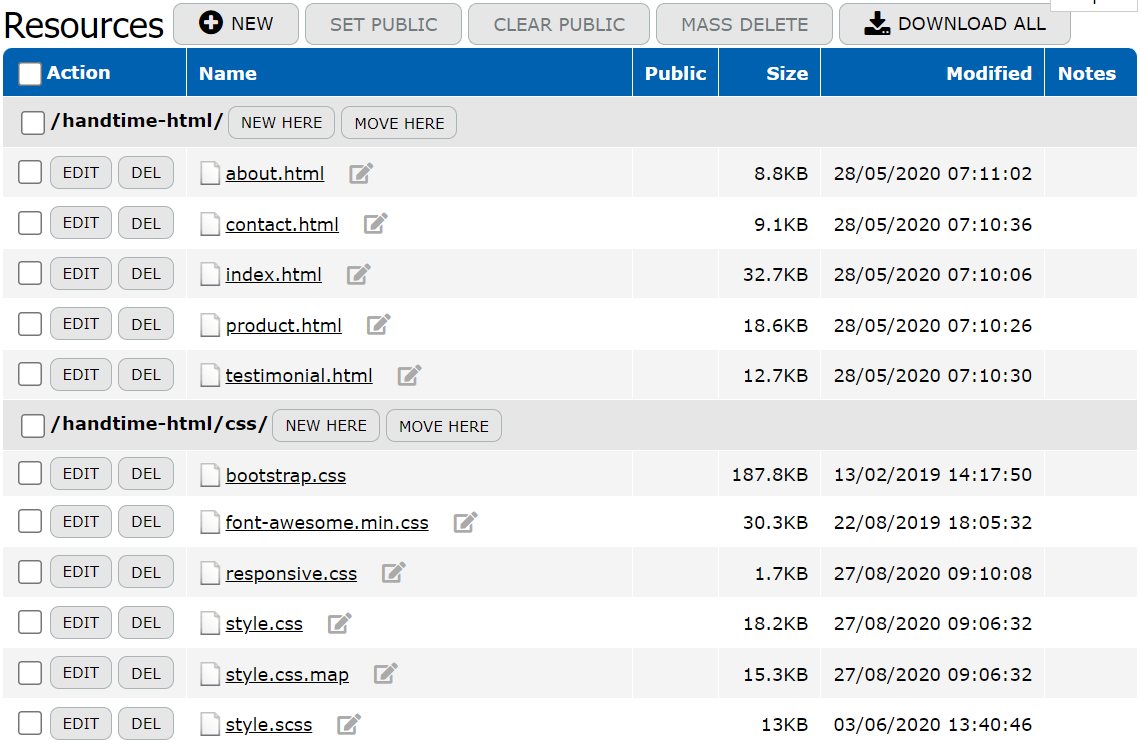This screenshot has height=745, width=1140.
Task: Select the /handtime-html/css/ folder checkbox
Action: click(x=33, y=426)
